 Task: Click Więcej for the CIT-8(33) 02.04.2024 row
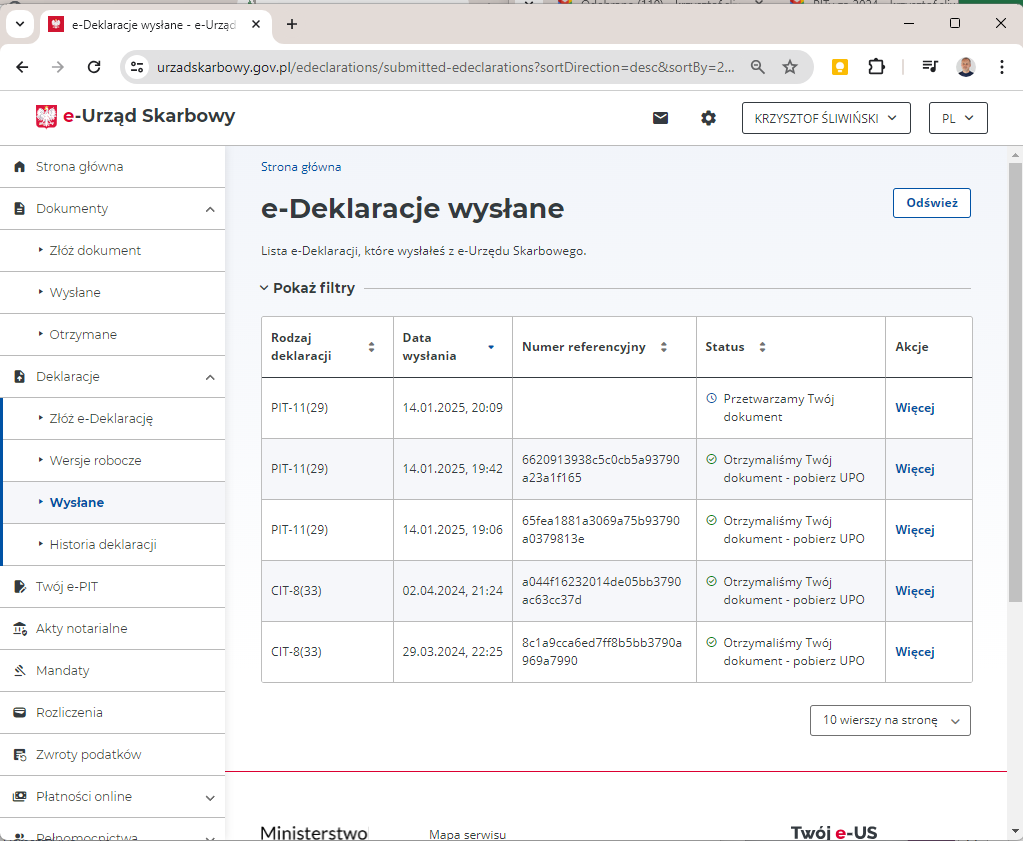coord(914,591)
